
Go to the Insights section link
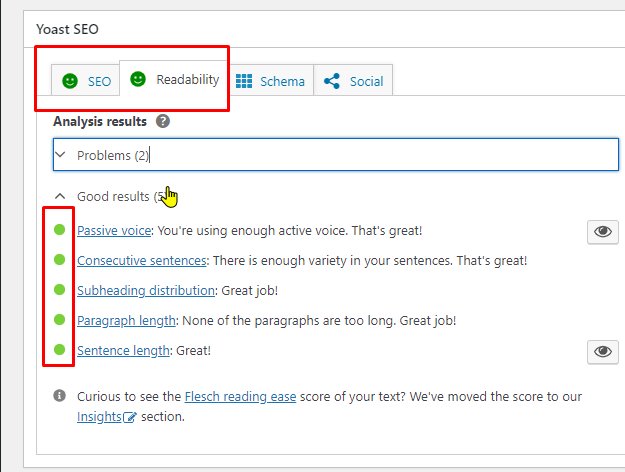pos(99,416)
